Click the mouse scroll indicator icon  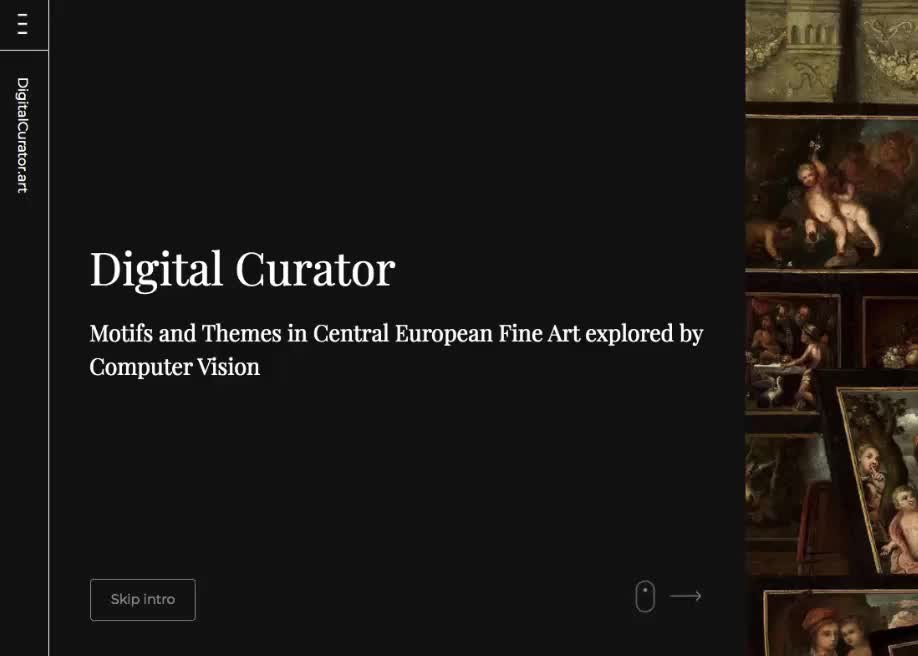(645, 596)
